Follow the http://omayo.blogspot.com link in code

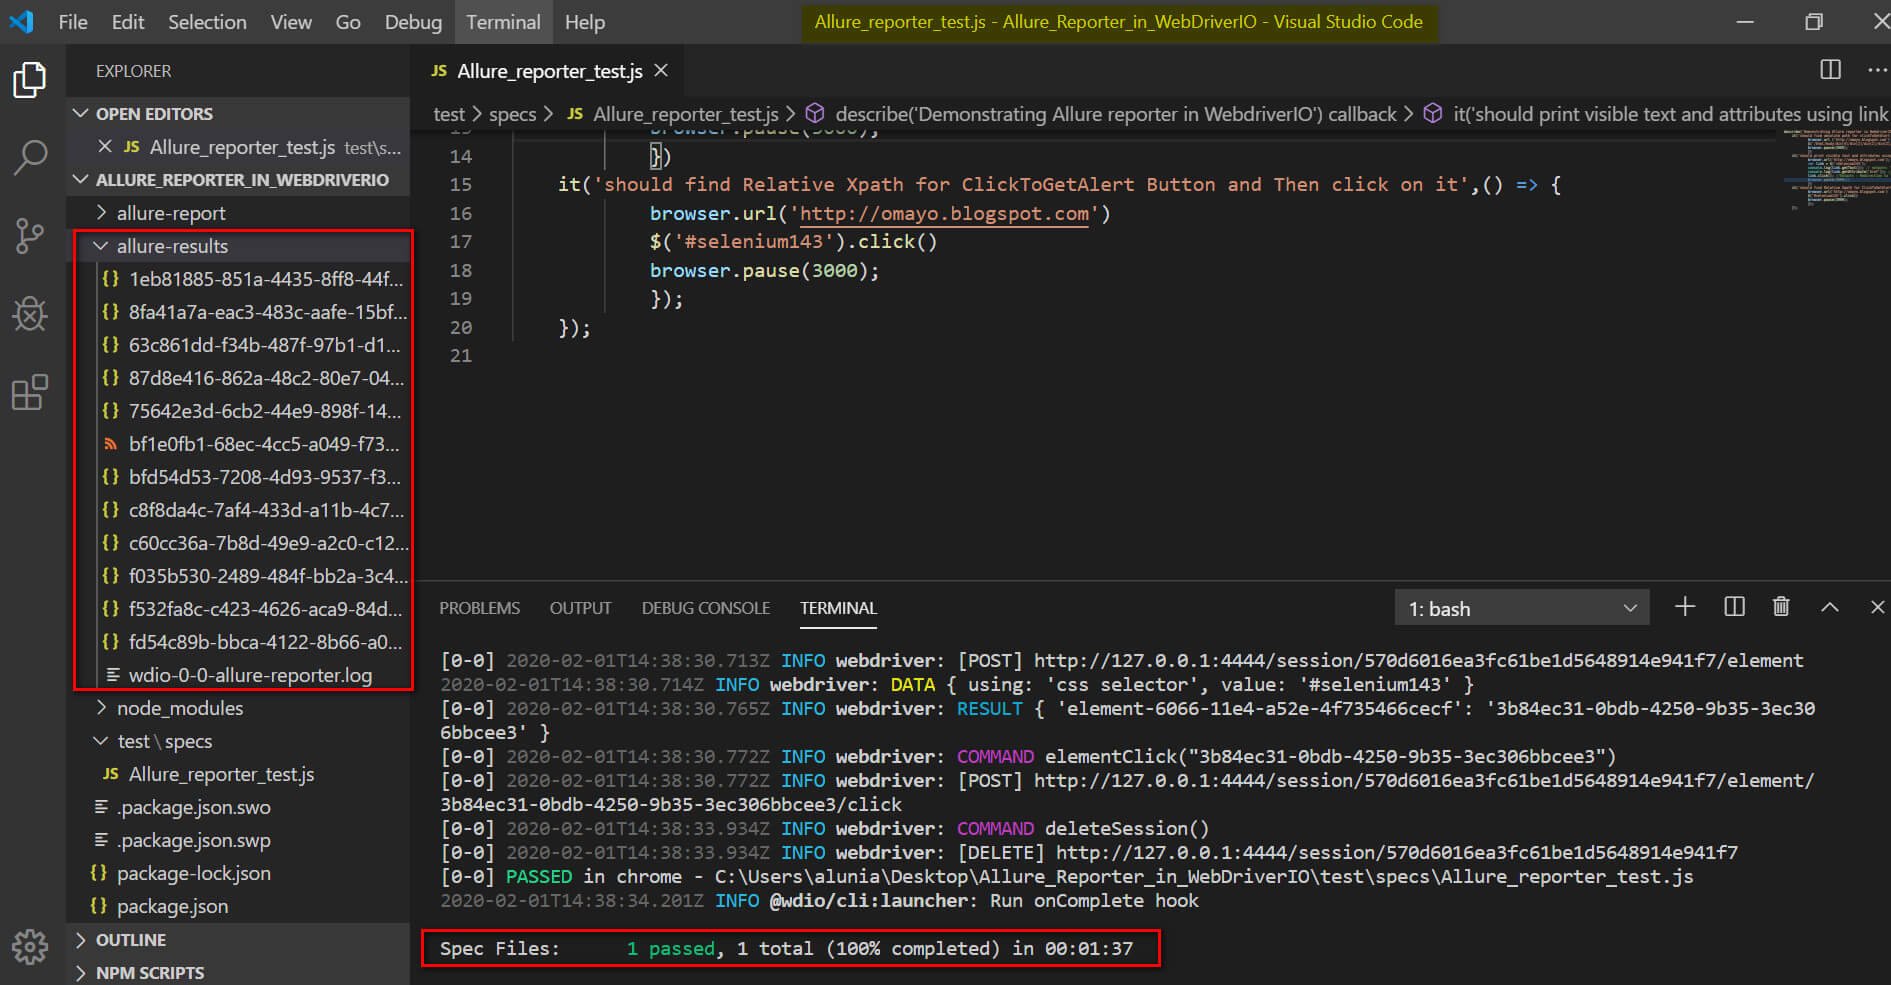point(944,213)
